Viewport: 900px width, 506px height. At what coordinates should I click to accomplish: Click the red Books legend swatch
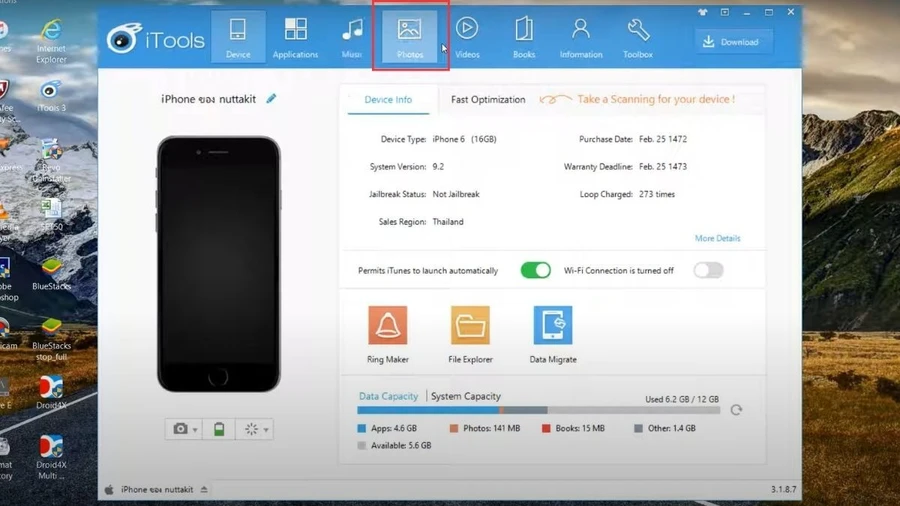546,429
